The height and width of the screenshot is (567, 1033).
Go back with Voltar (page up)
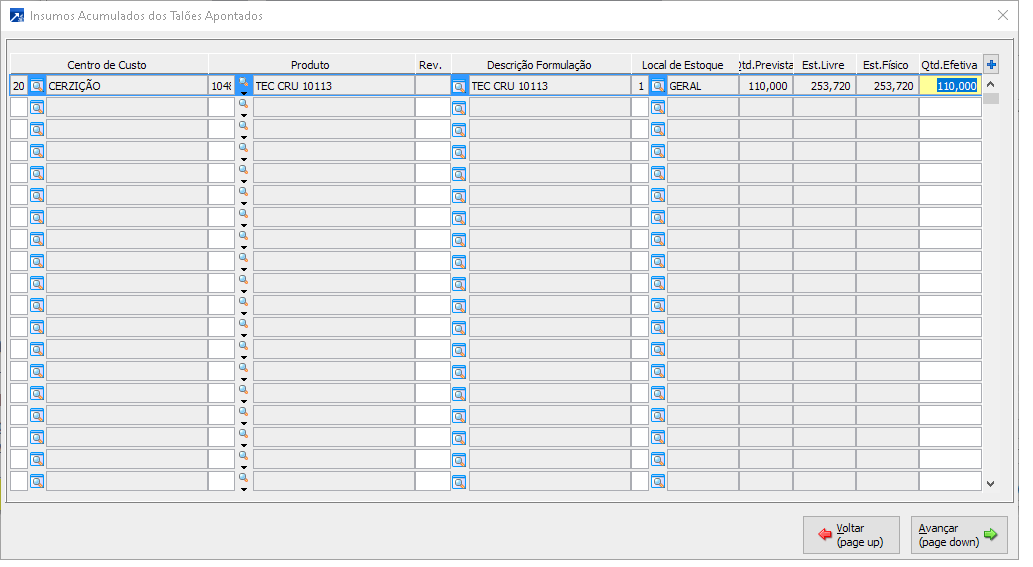[x=851, y=535]
